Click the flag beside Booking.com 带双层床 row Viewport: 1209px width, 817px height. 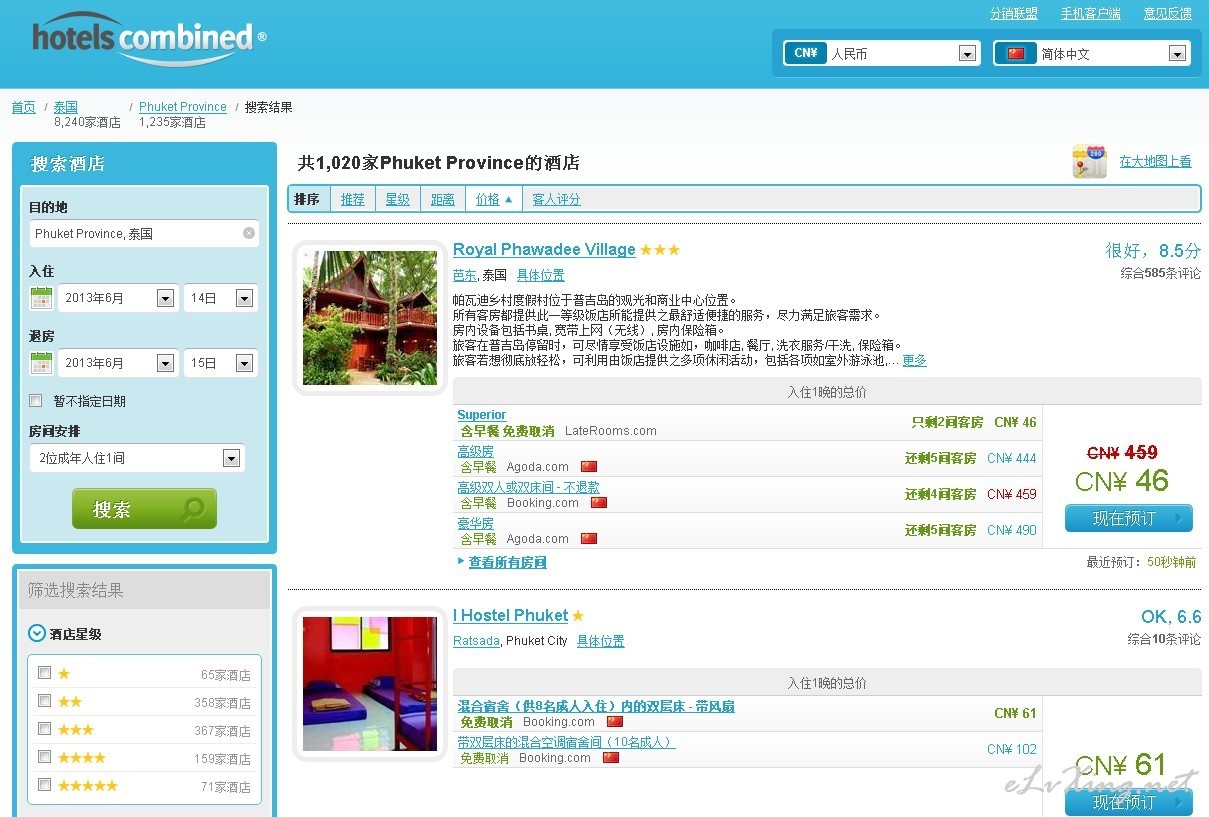[x=611, y=758]
